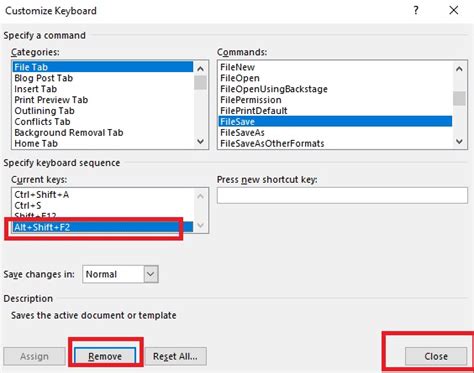This screenshot has height=373, width=474.
Task: Click Commands list scrollbar thumb
Action: [459, 98]
